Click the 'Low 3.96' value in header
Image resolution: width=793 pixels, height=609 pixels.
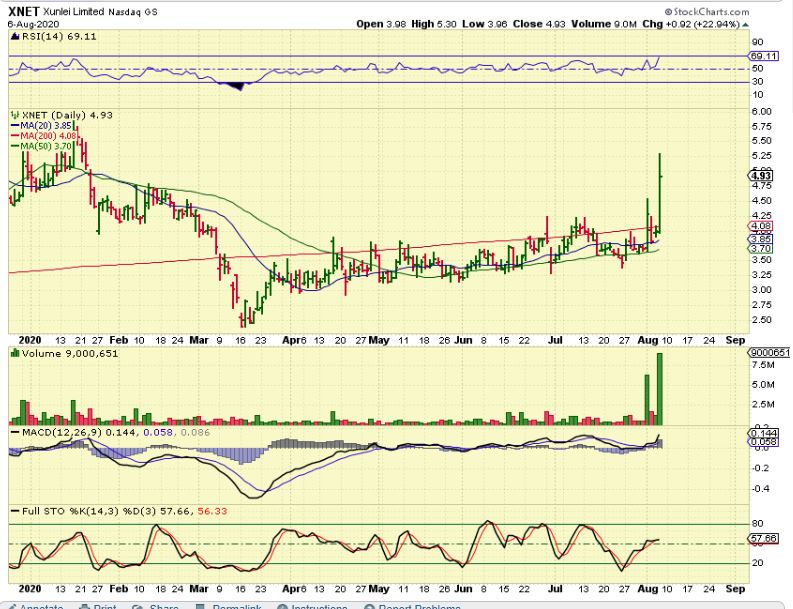[484, 24]
